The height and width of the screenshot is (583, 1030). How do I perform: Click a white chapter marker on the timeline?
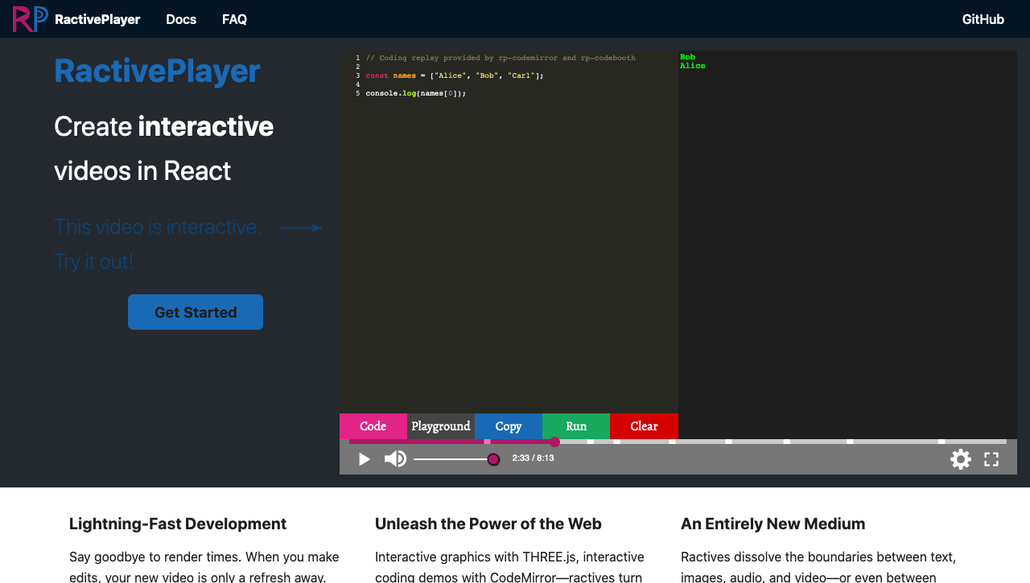tap(726, 441)
